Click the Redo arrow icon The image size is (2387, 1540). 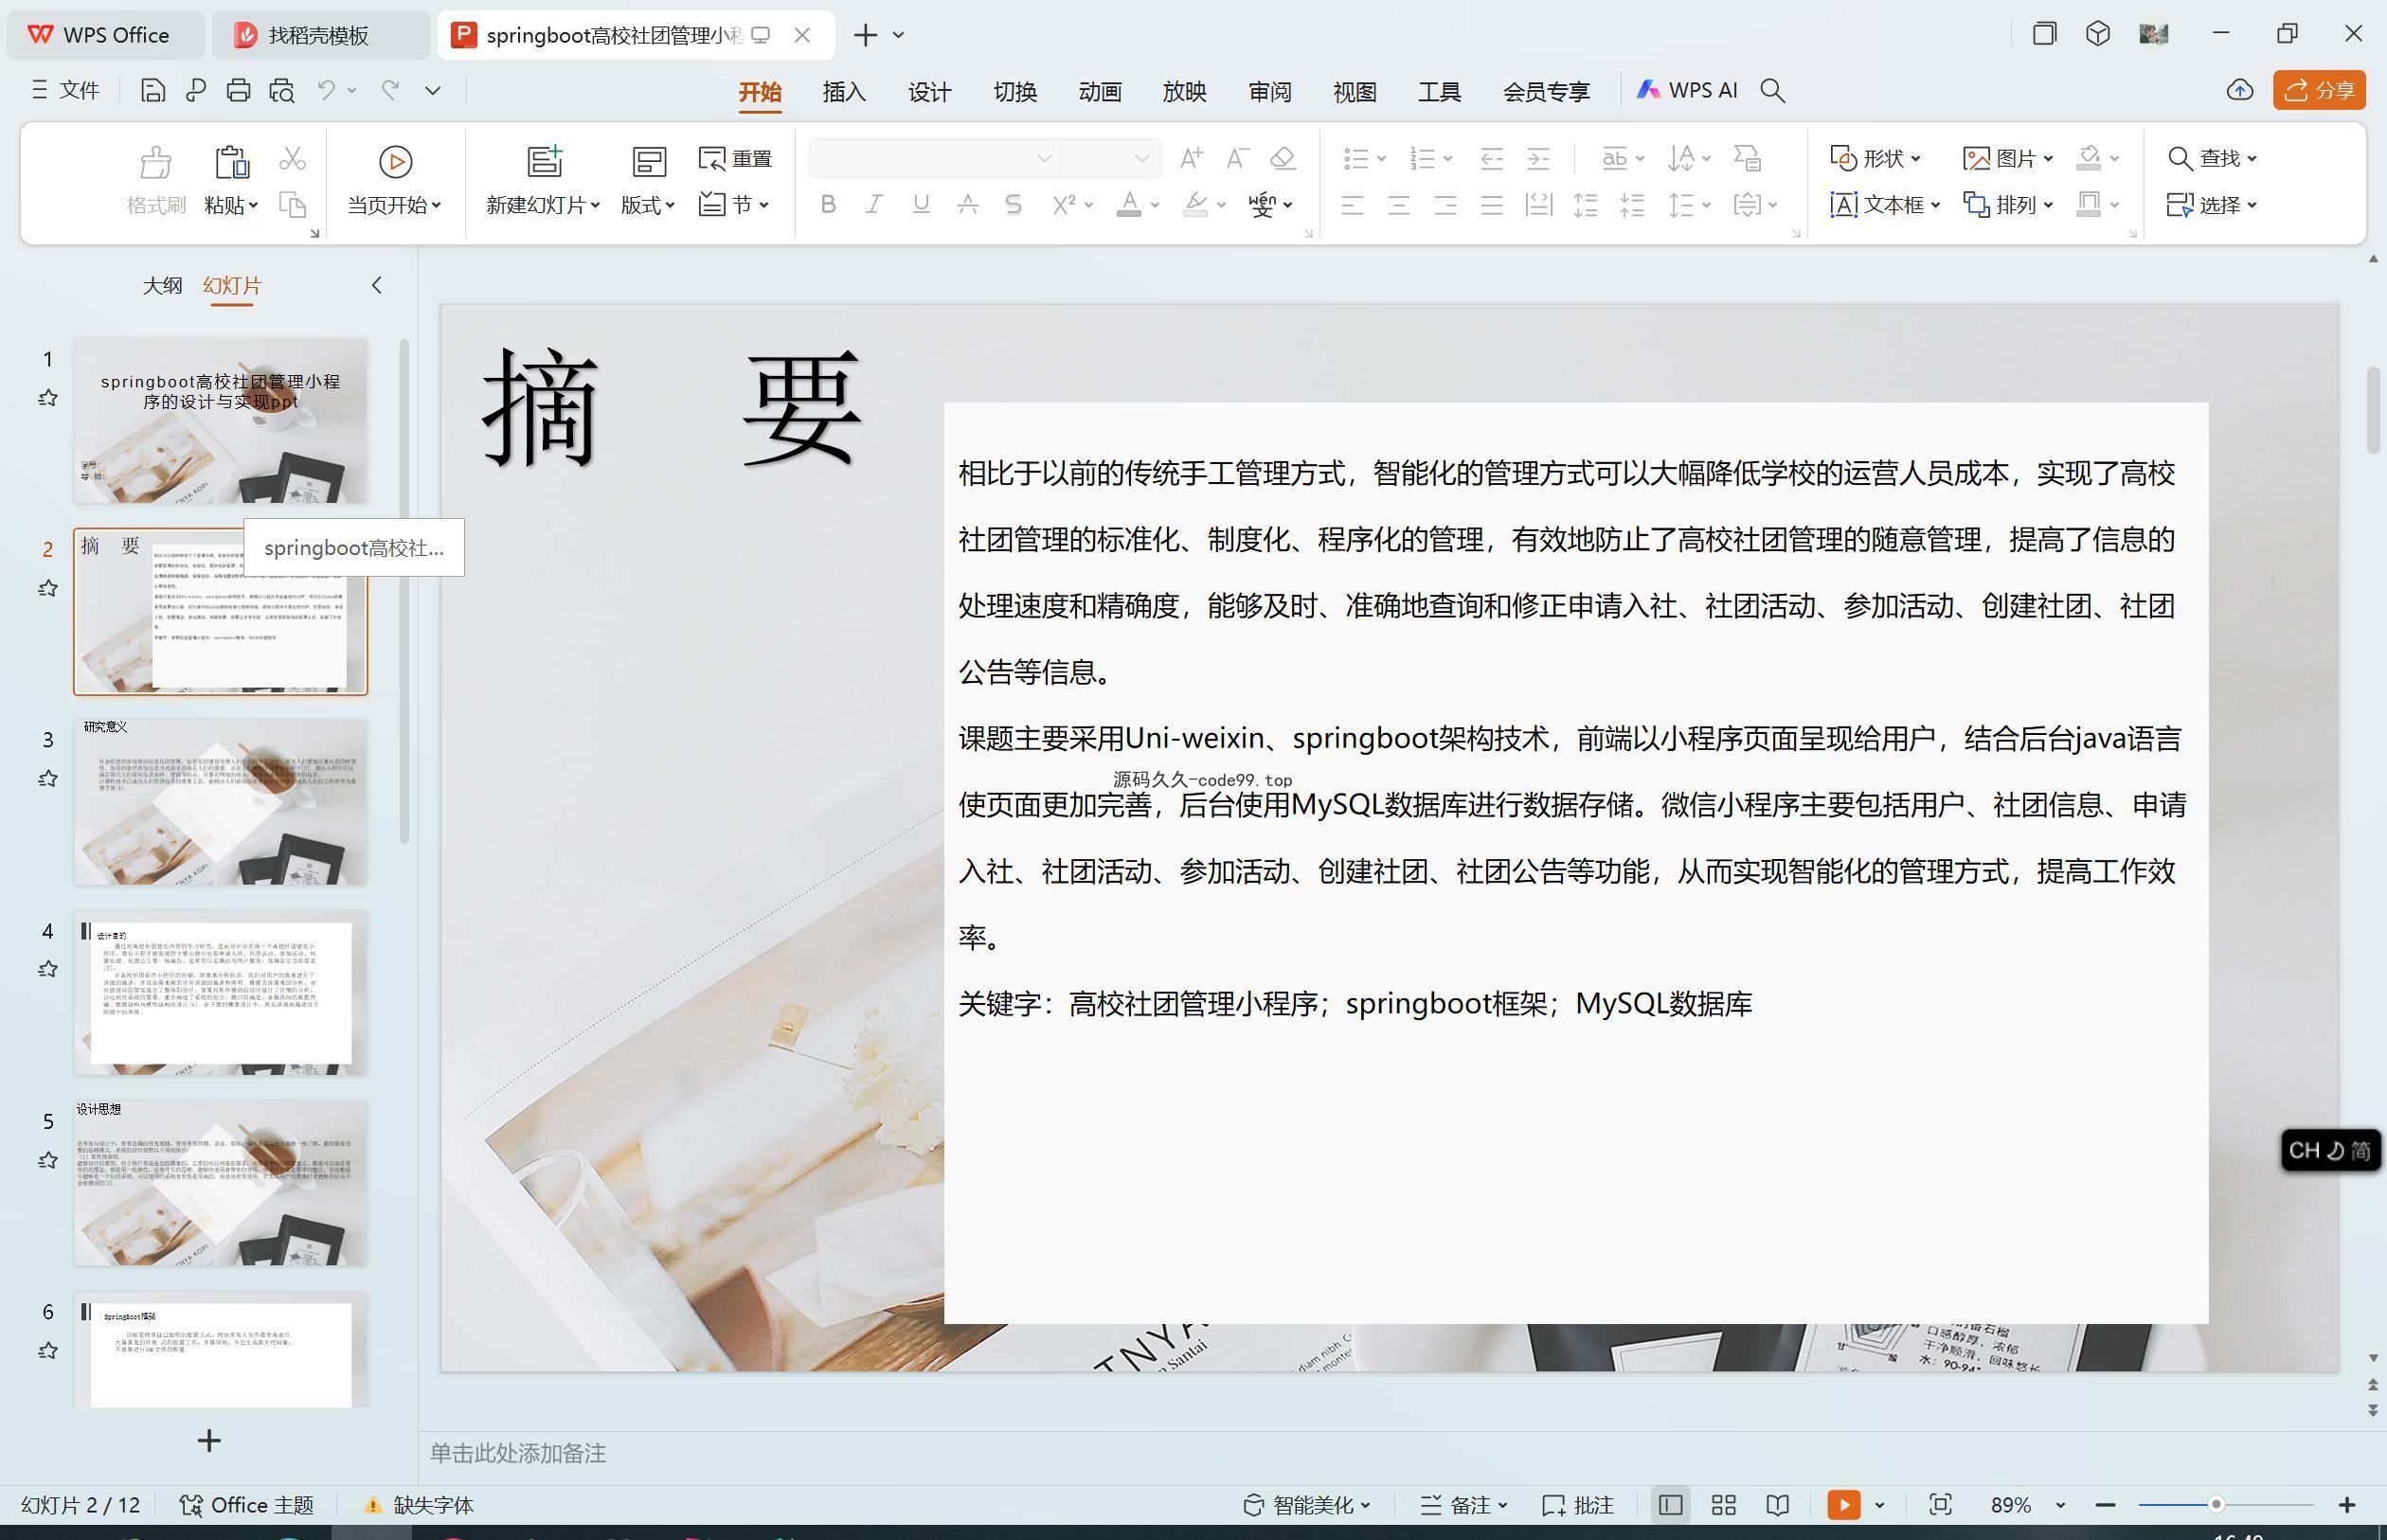tap(390, 90)
